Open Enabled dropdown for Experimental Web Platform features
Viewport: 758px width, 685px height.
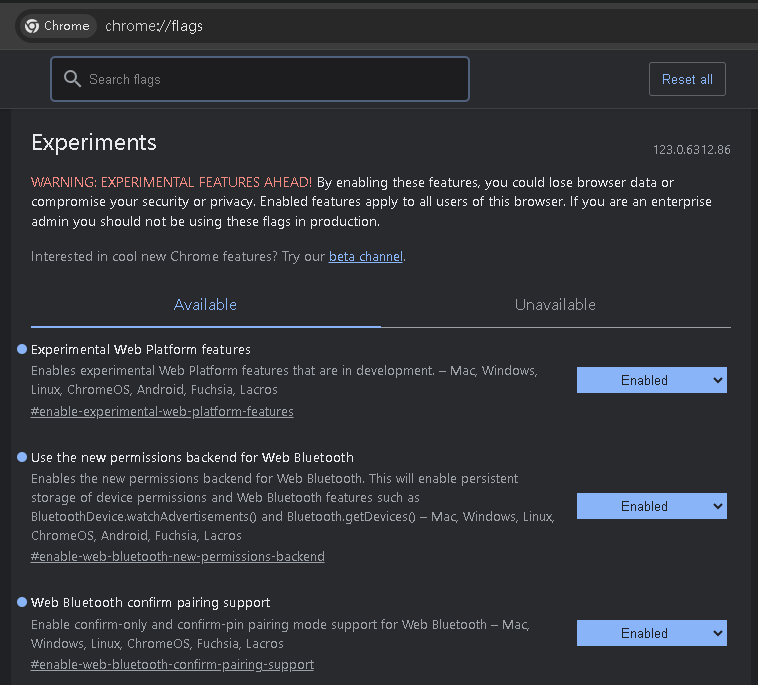652,380
